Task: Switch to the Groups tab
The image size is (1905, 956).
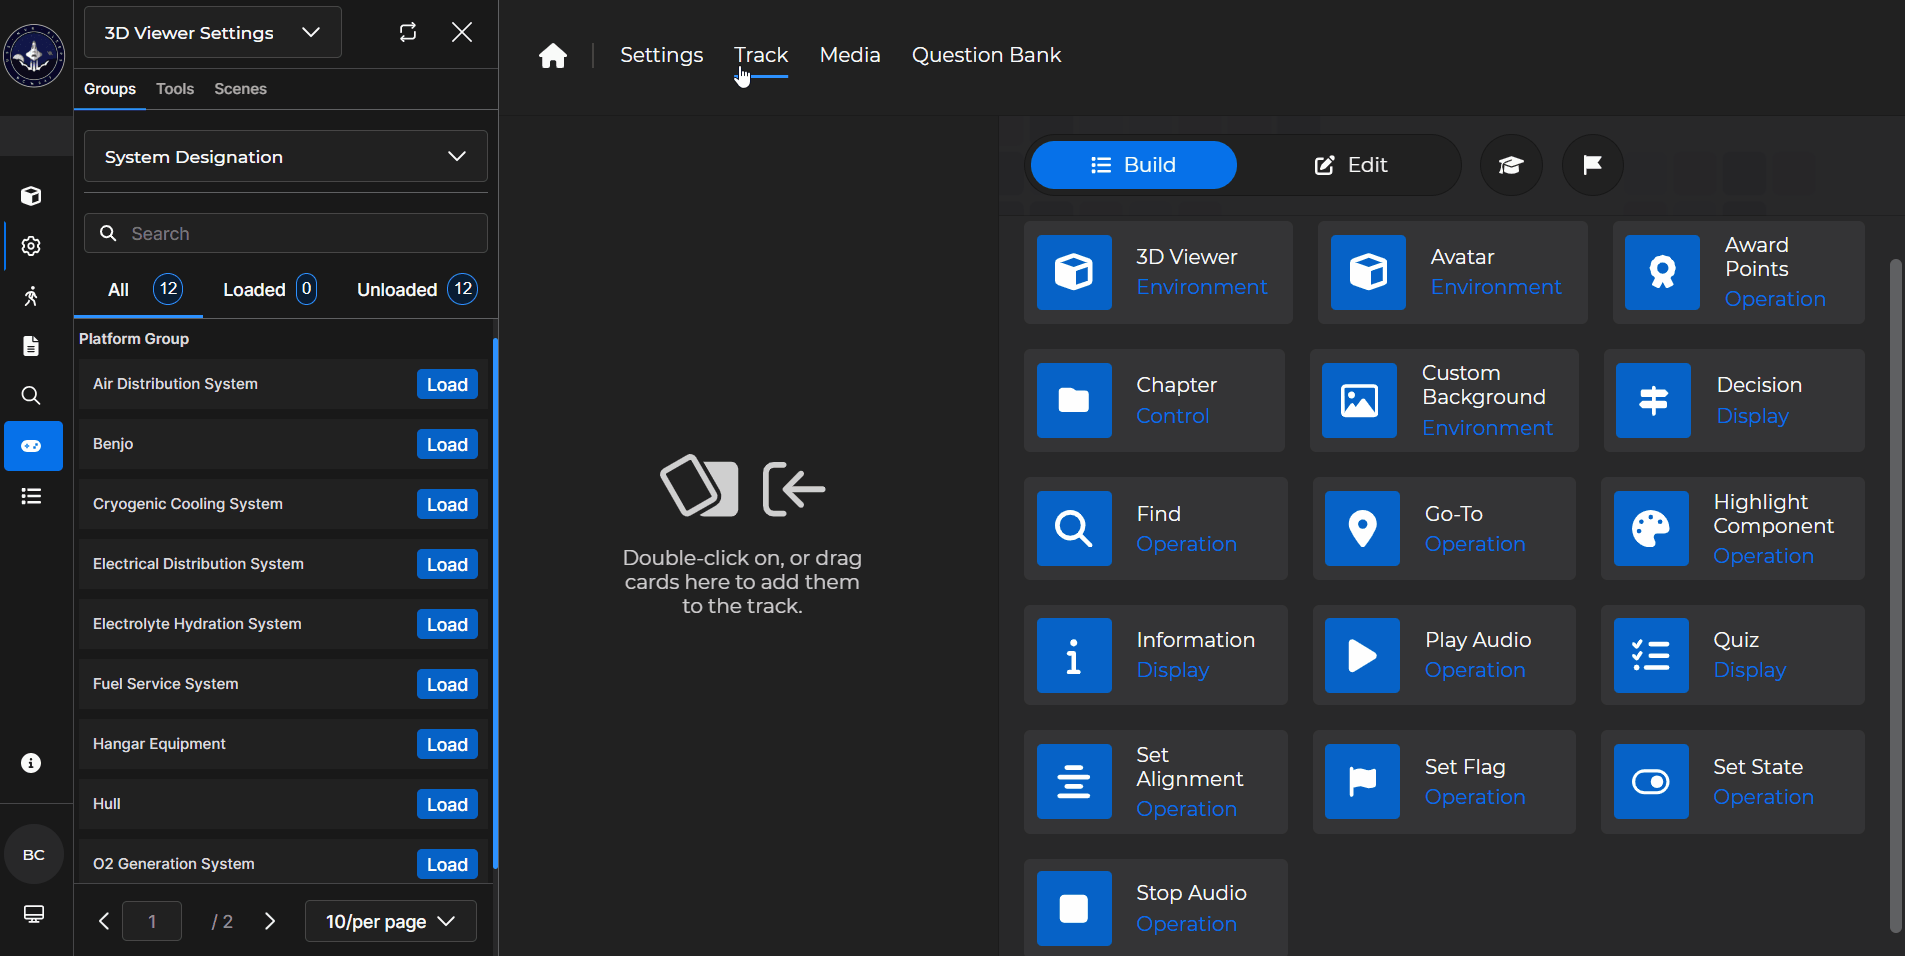Action: point(110,89)
